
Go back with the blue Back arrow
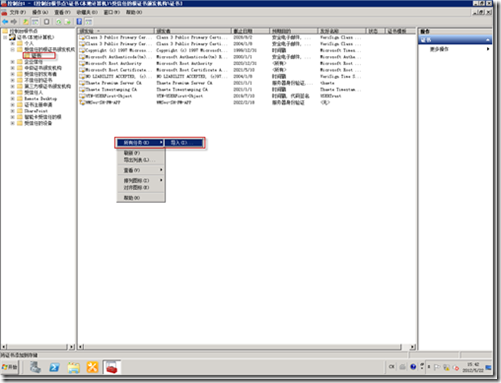point(5,22)
